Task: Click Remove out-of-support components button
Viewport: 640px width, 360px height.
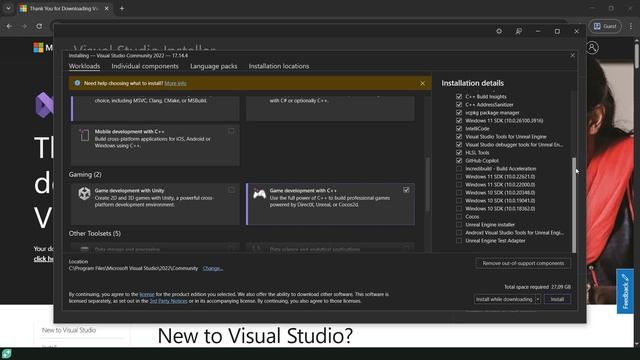Action: (x=523, y=263)
